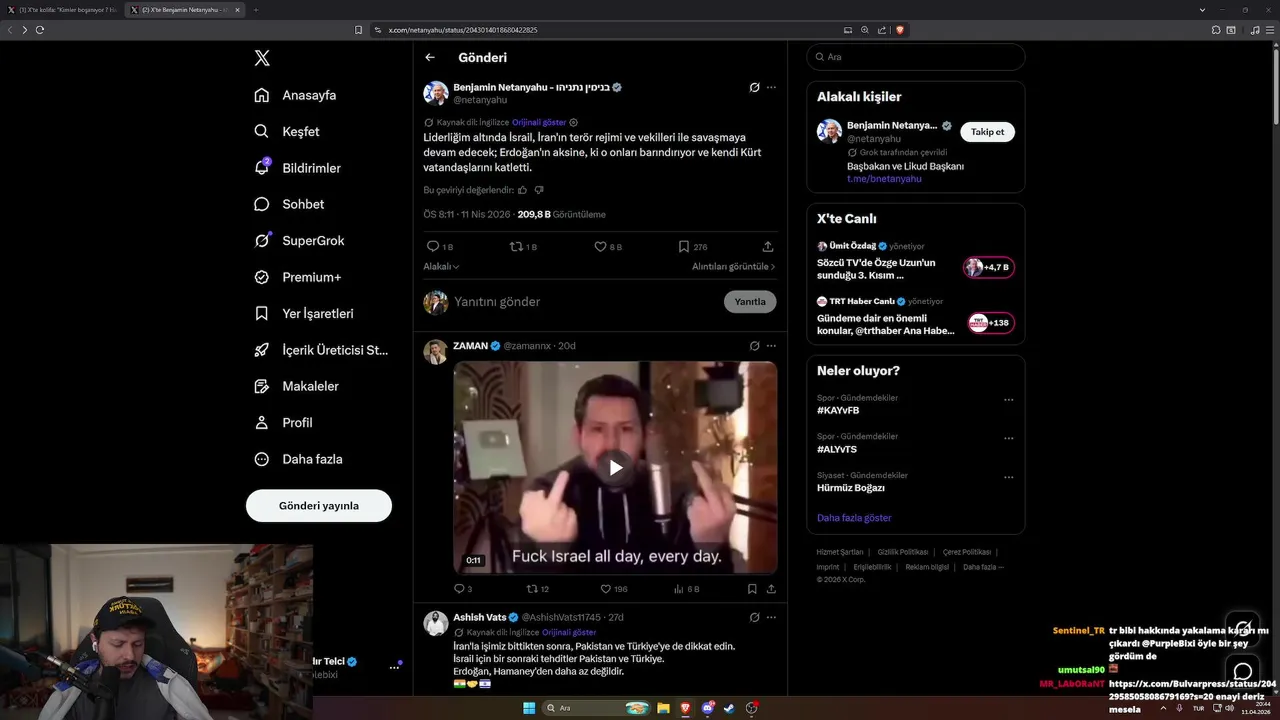Screen dimensions: 1280x720
Task: Click Daha fazla göster in trends
Action: [x=854, y=518]
